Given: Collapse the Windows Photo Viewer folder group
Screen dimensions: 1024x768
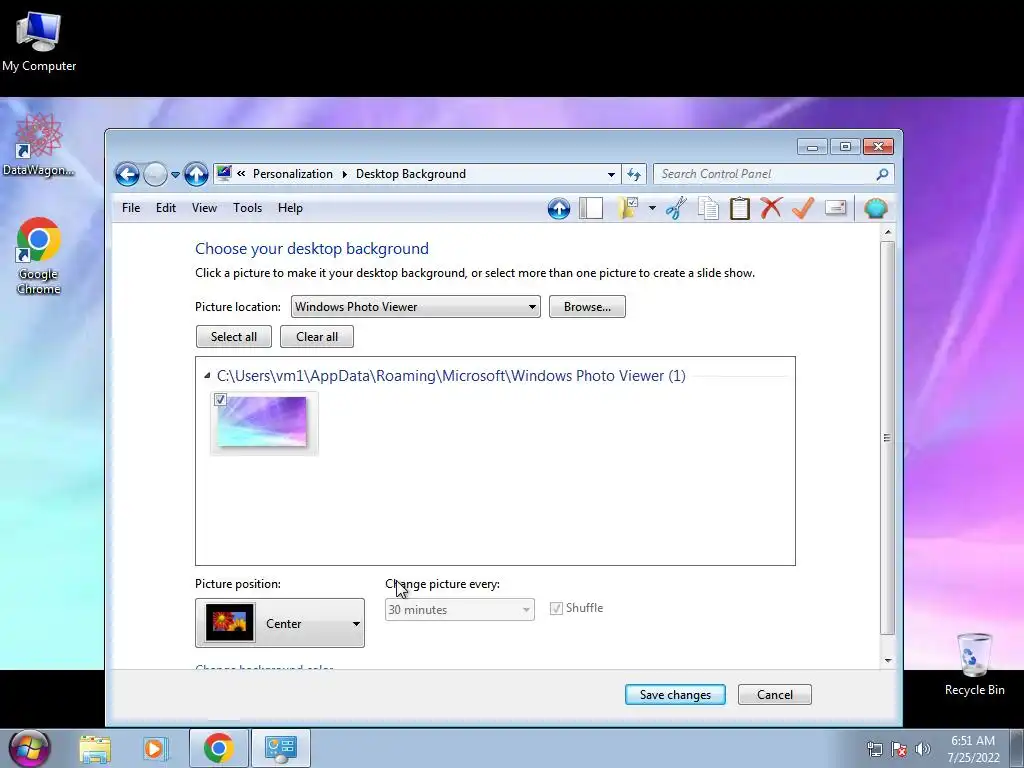Looking at the screenshot, I should tap(207, 376).
